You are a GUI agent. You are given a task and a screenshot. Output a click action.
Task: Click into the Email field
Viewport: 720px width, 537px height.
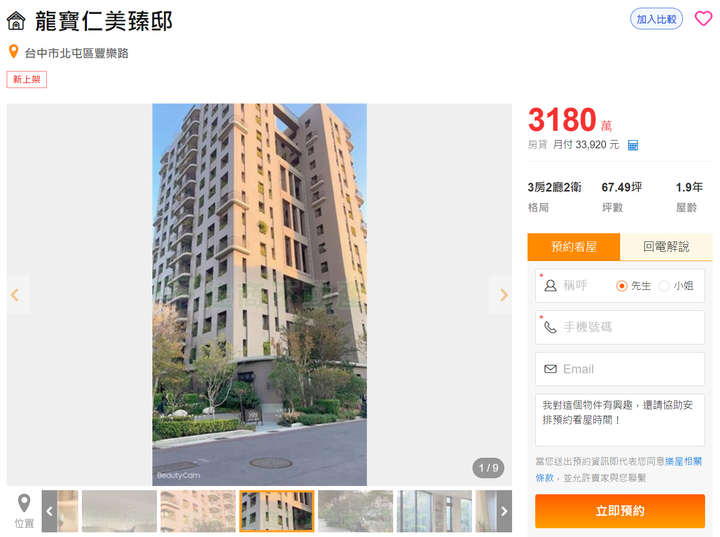(x=619, y=369)
